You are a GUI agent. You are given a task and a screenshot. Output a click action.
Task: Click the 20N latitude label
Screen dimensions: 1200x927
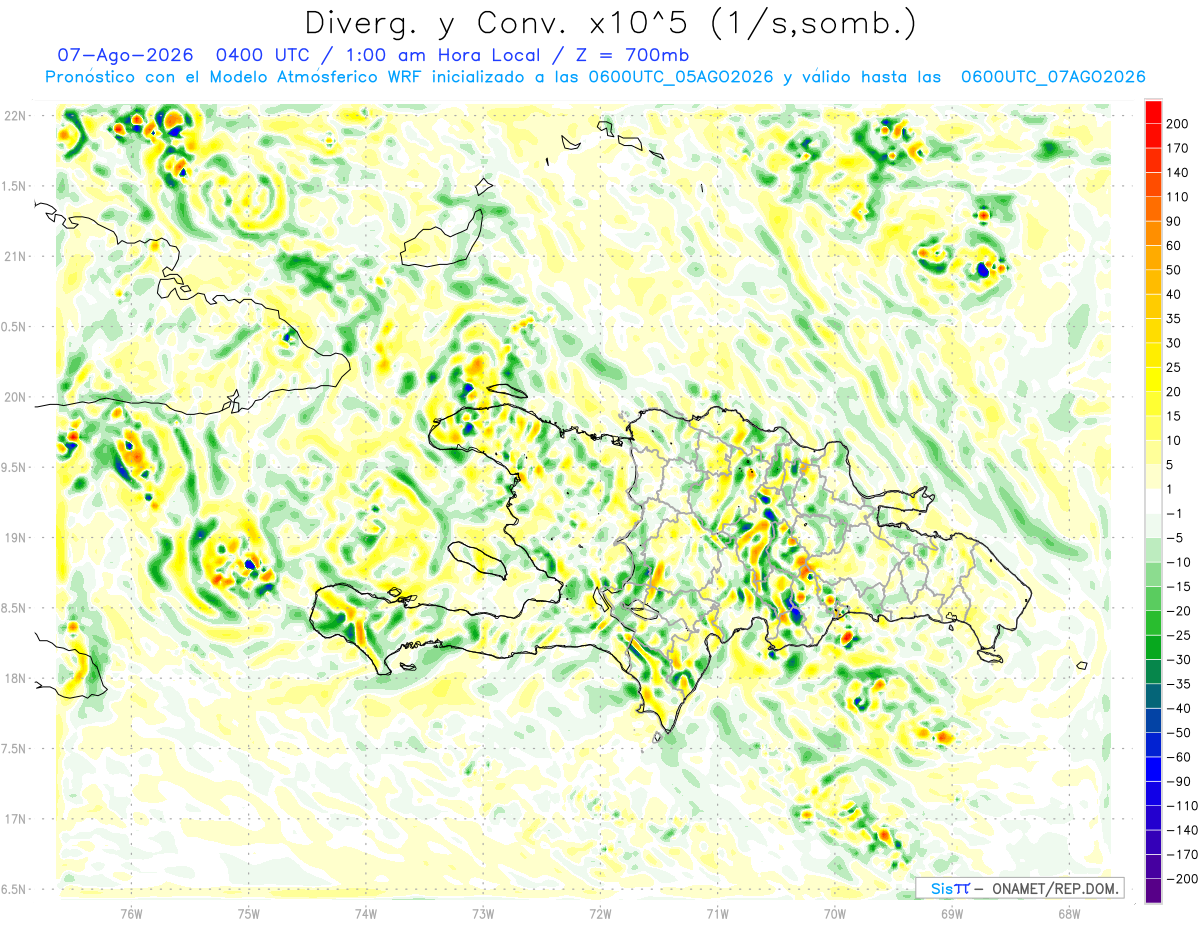coord(16,397)
